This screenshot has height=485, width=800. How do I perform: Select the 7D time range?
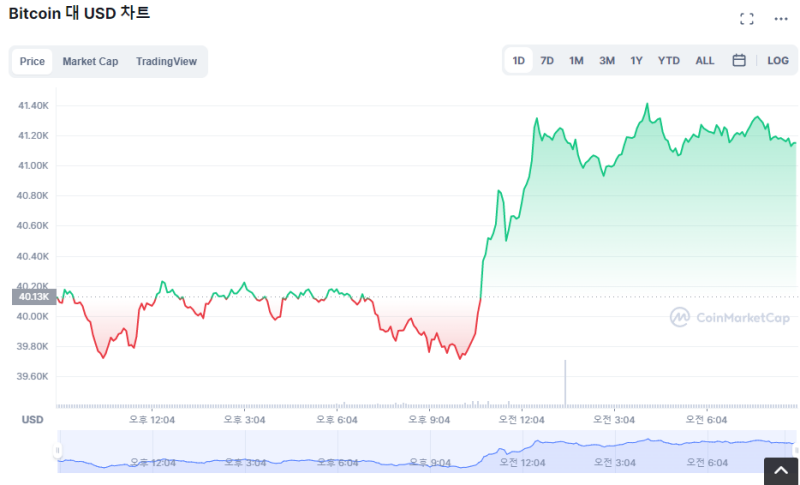(547, 60)
